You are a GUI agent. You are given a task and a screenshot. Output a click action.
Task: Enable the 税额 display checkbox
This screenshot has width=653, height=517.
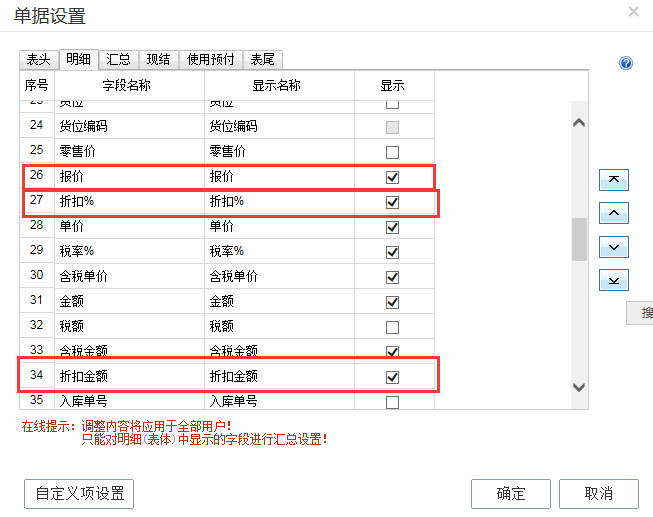pyautogui.click(x=392, y=327)
